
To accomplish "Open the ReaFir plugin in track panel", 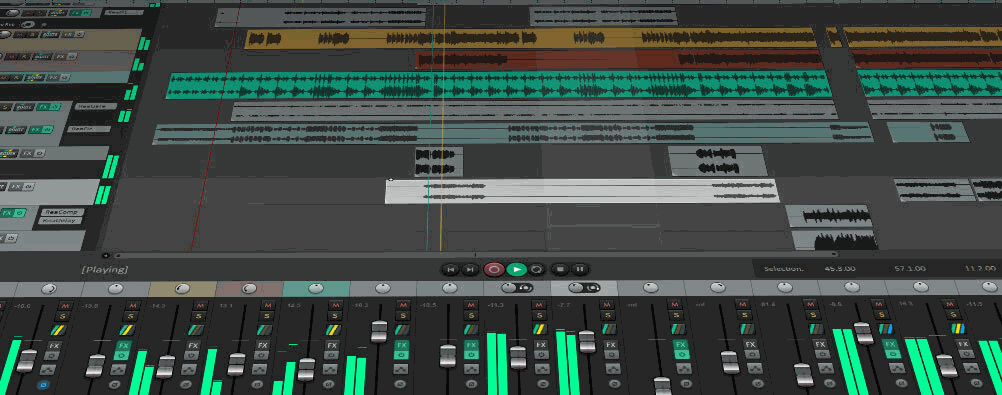I will pyautogui.click(x=89, y=129).
